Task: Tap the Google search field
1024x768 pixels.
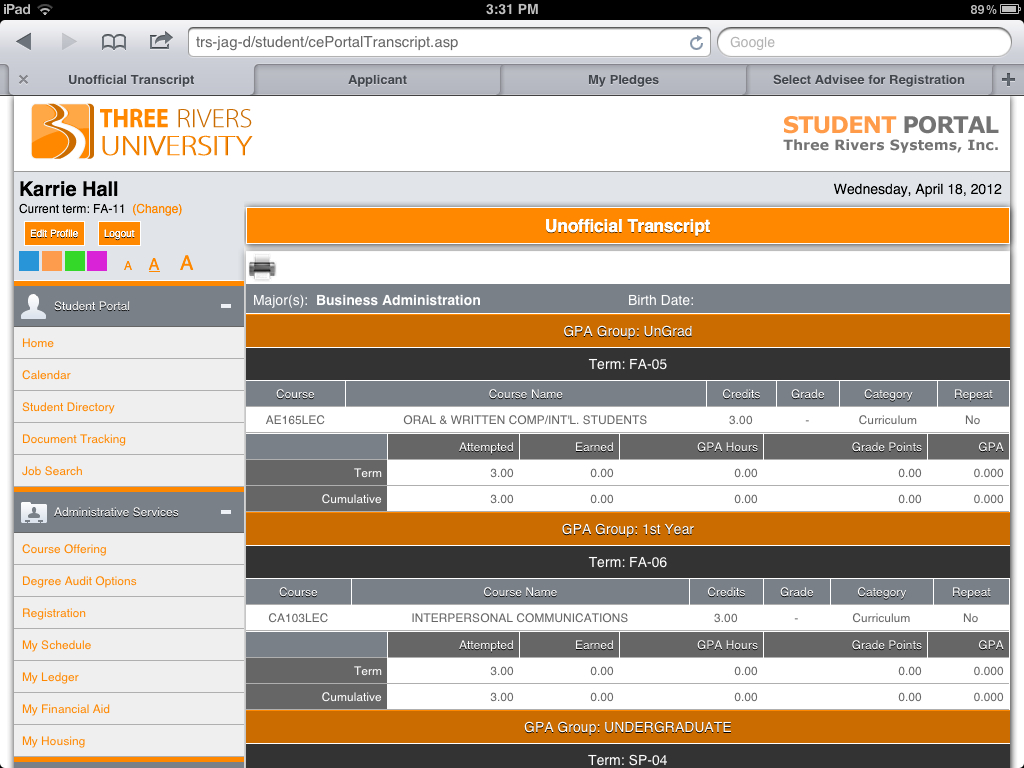Action: point(864,42)
